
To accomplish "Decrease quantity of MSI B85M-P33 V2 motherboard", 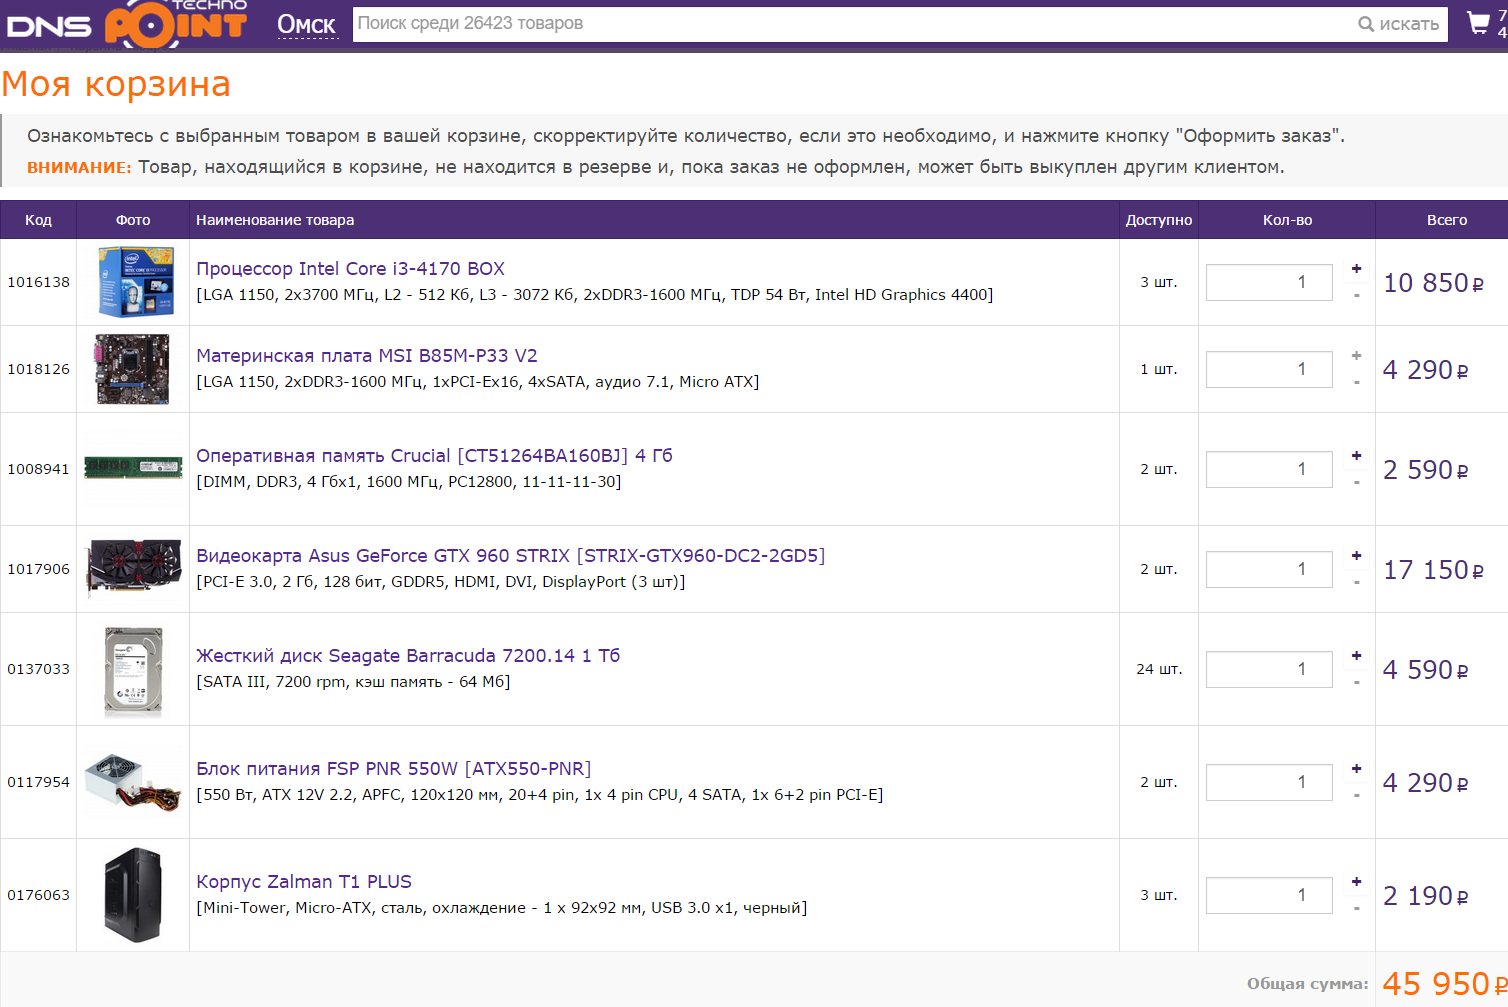I will [x=1356, y=382].
